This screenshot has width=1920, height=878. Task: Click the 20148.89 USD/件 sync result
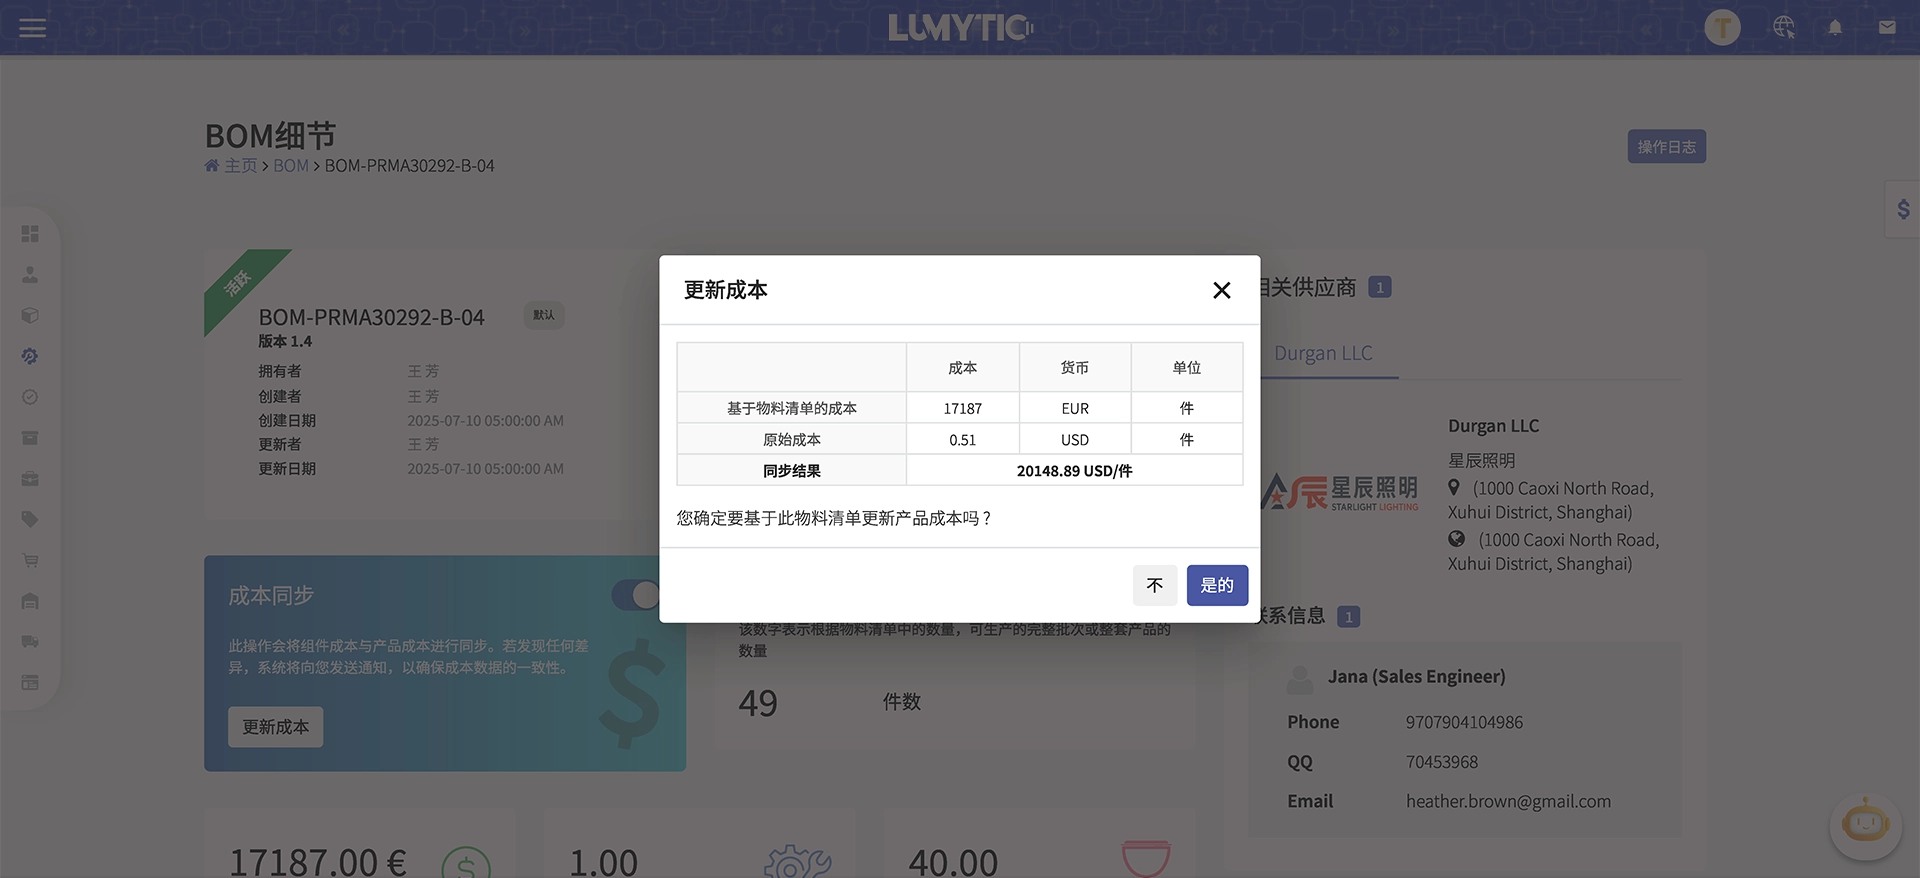(1074, 471)
